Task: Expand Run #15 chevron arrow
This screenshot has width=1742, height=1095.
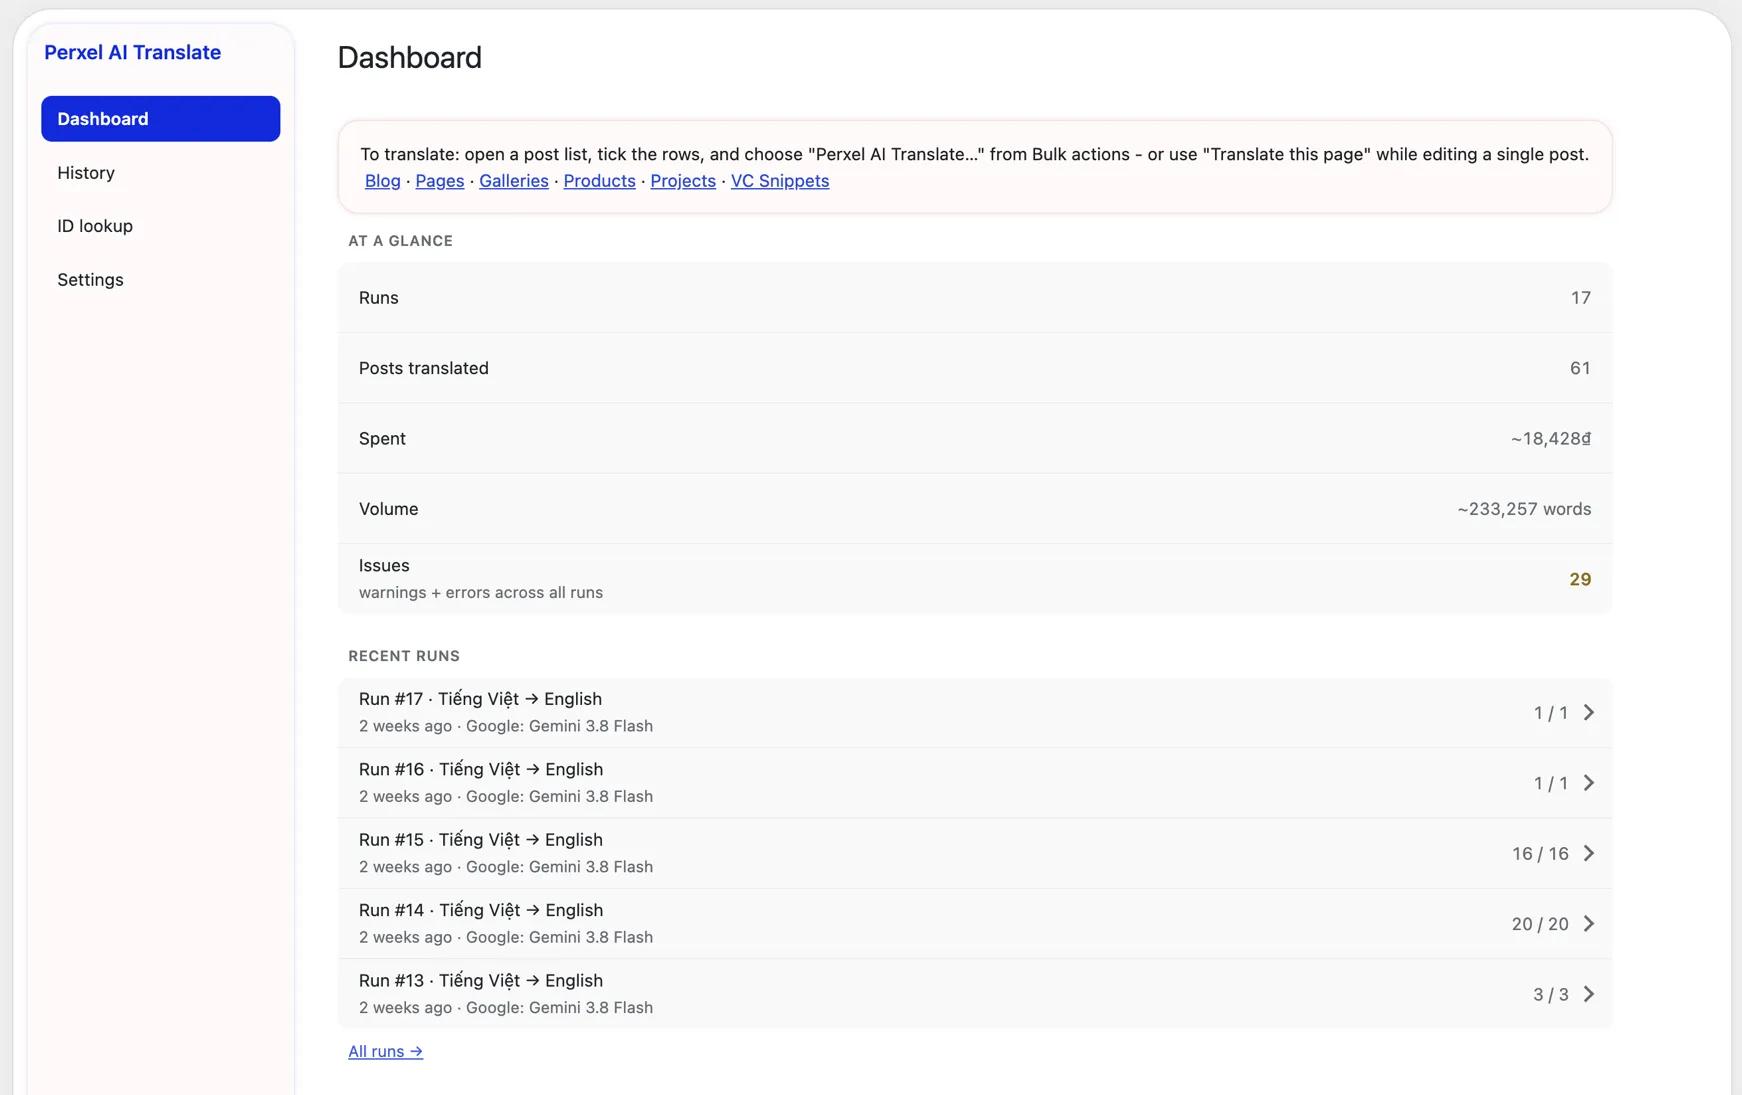Action: coord(1588,854)
